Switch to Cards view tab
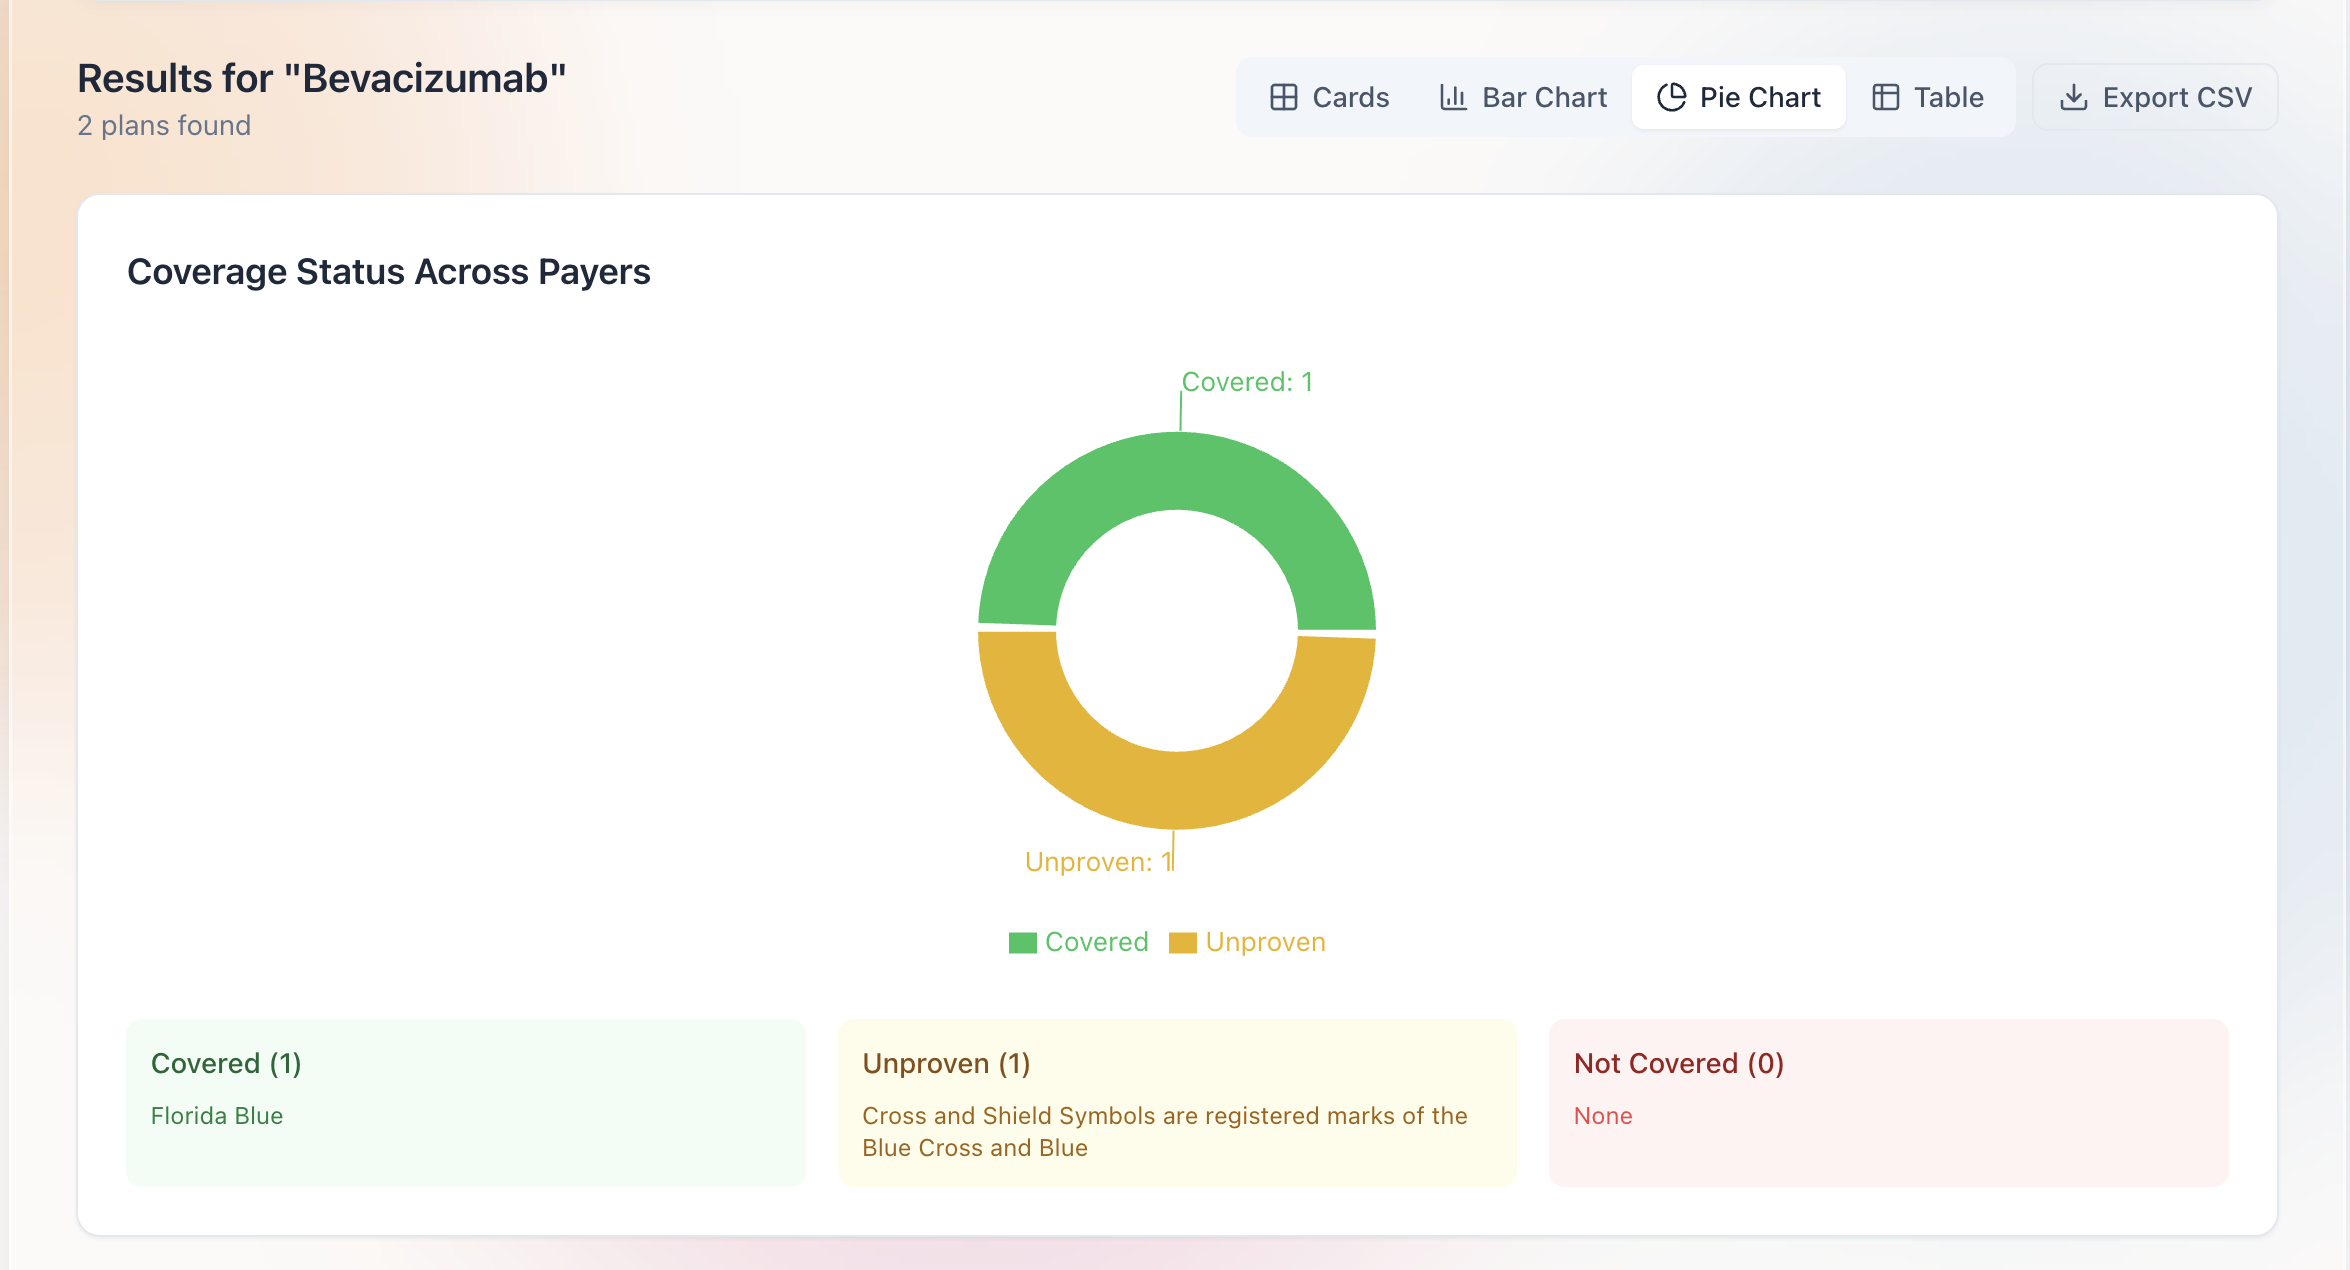The image size is (2350, 1270). click(1330, 97)
